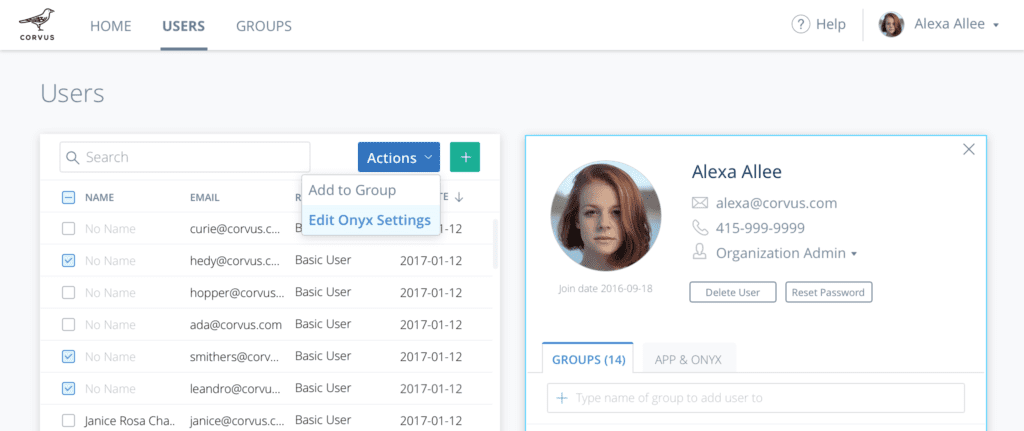Click the Join date 2016-09-18 text
This screenshot has width=1024, height=431.
pos(605,288)
